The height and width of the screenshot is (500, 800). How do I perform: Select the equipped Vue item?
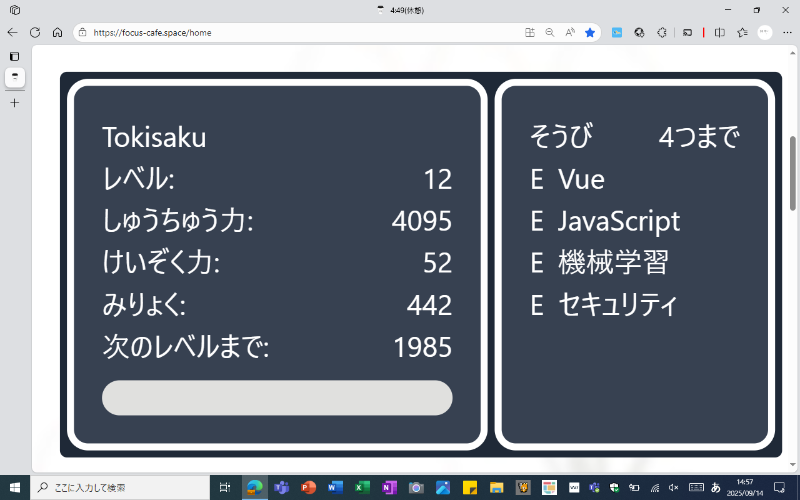click(x=568, y=179)
